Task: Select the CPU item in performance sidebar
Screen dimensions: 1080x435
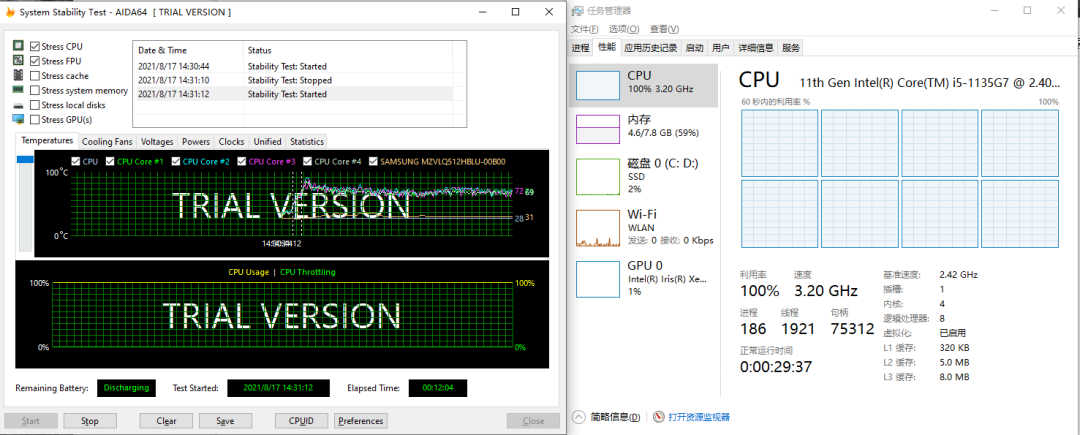Action: (643, 85)
